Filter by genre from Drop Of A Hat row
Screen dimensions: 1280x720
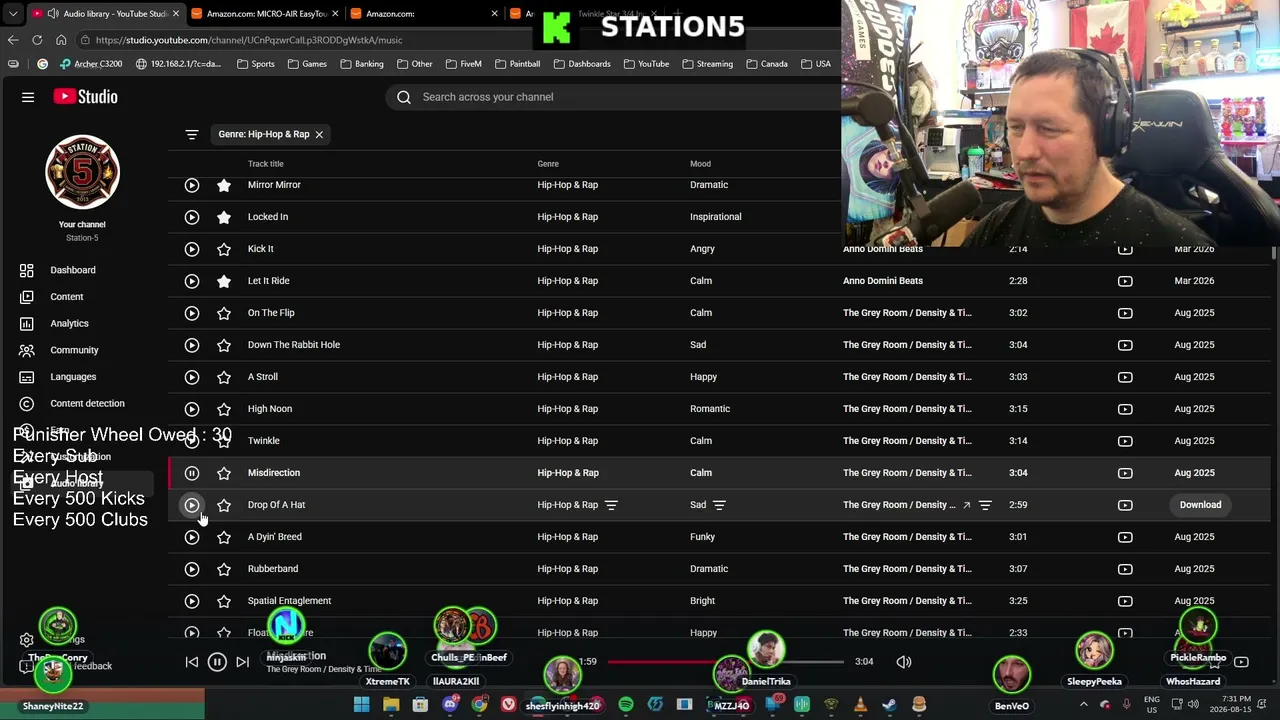click(x=611, y=505)
